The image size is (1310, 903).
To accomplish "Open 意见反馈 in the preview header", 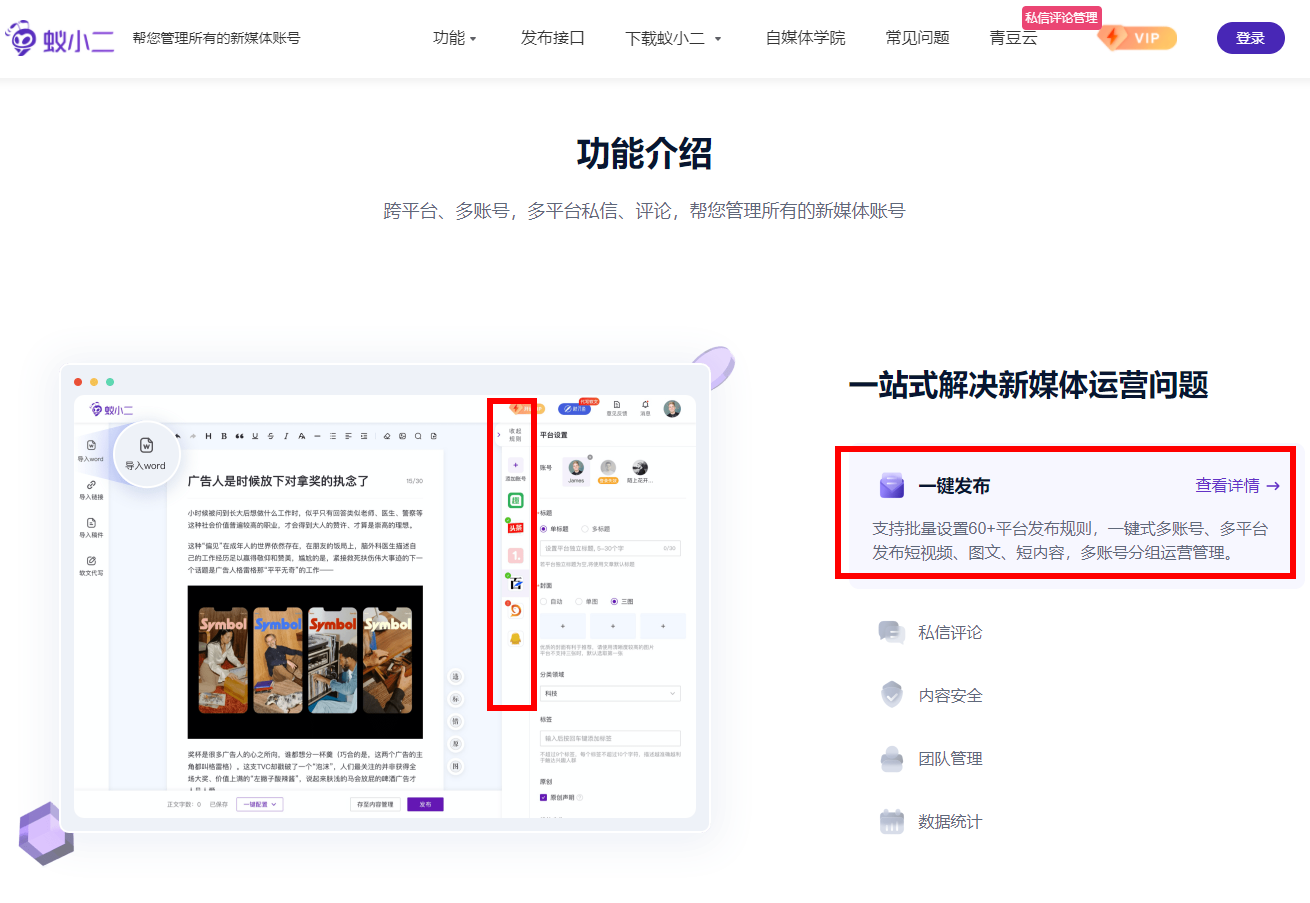I will pyautogui.click(x=617, y=408).
